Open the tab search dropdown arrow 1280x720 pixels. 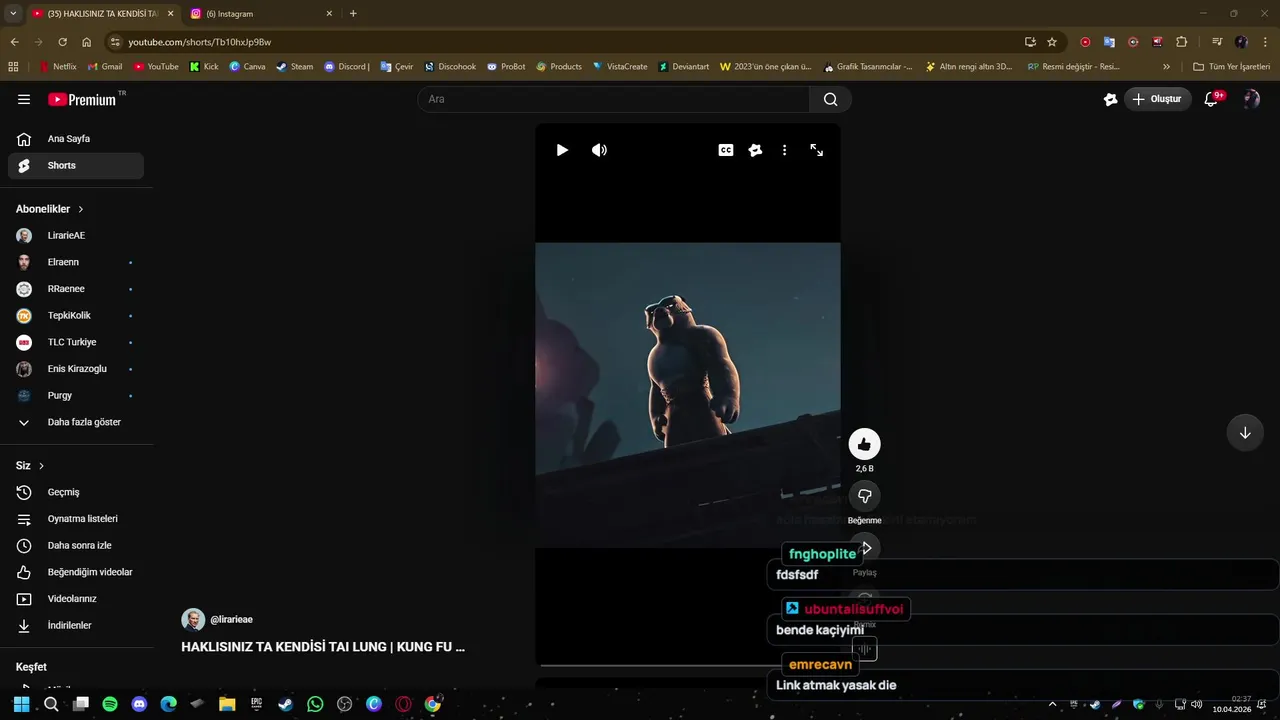pos(13,14)
